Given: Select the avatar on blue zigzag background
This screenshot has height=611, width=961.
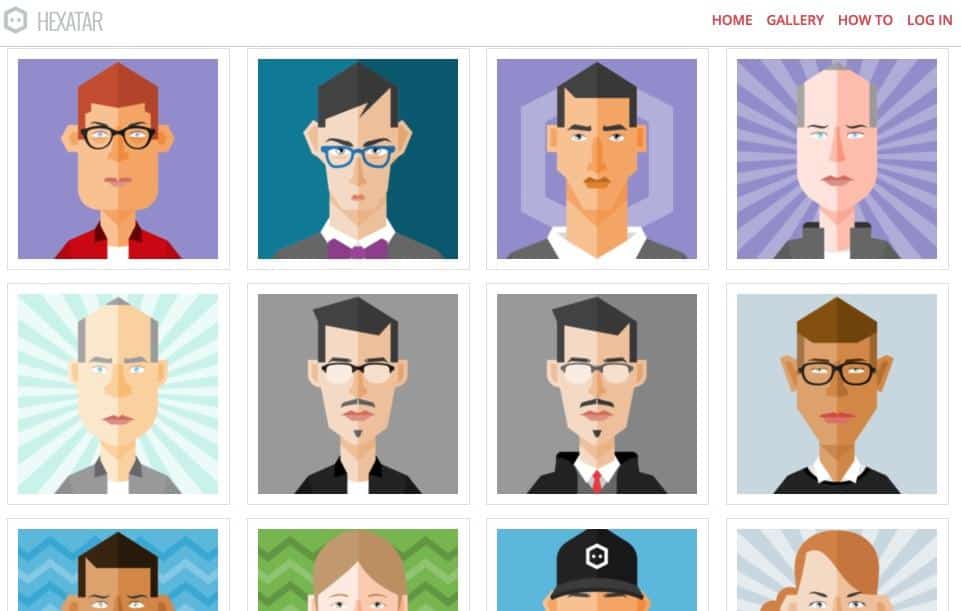Looking at the screenshot, I should pyautogui.click(x=118, y=570).
